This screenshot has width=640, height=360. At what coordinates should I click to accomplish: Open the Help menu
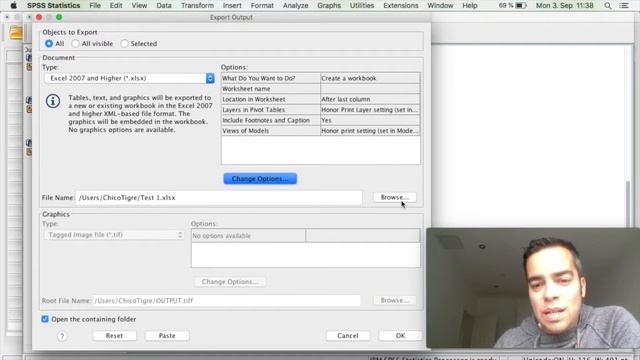(469, 5)
